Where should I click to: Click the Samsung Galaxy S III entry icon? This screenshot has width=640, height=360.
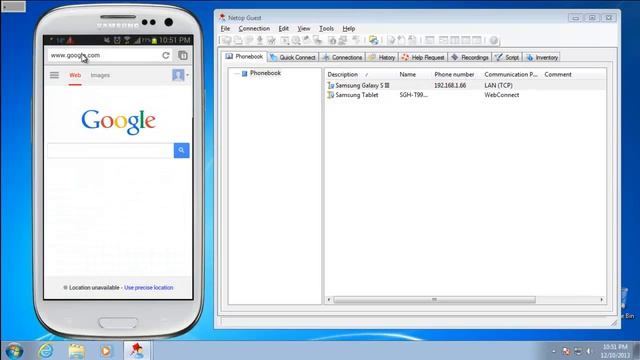pos(331,85)
